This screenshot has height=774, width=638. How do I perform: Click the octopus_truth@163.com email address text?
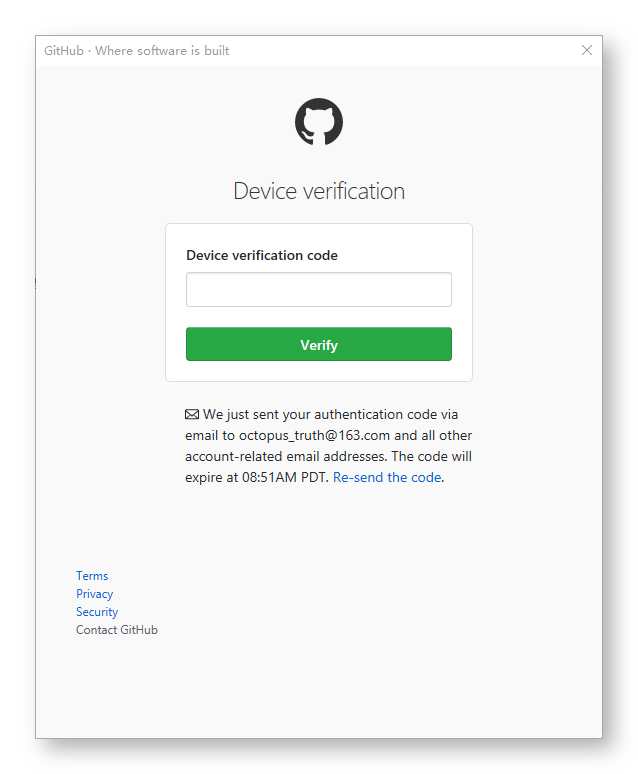pos(315,436)
